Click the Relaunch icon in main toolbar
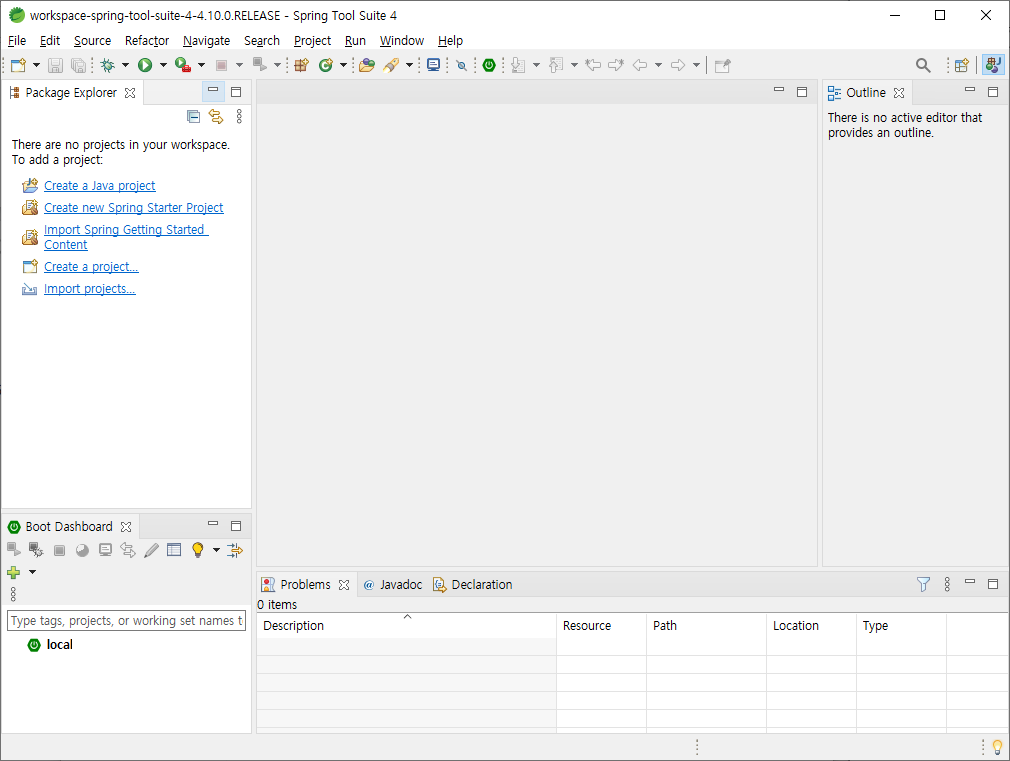The image size is (1010, 761). (259, 64)
